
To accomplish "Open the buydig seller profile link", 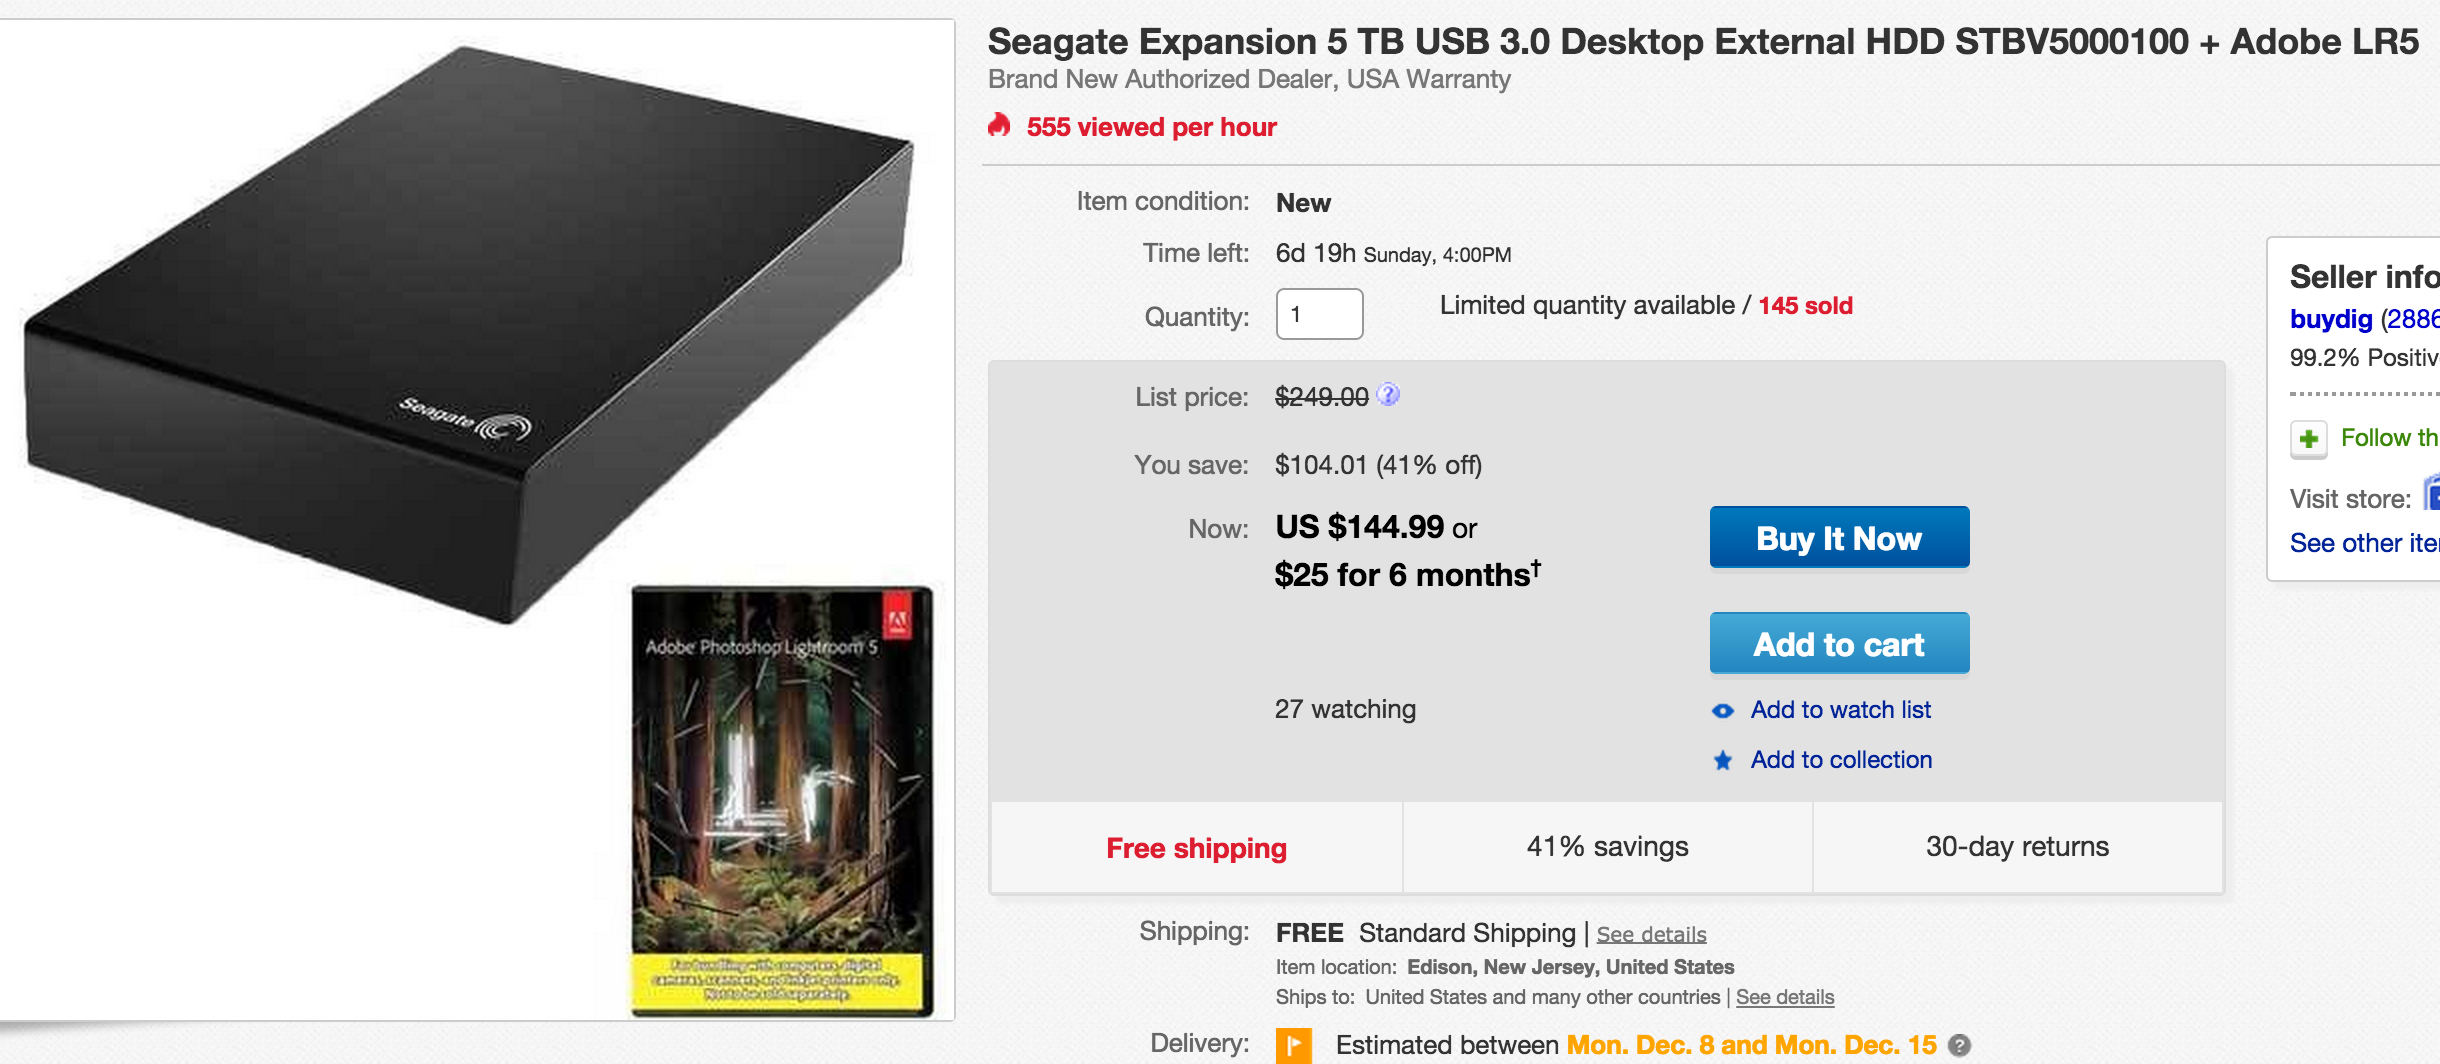I will tap(2331, 319).
